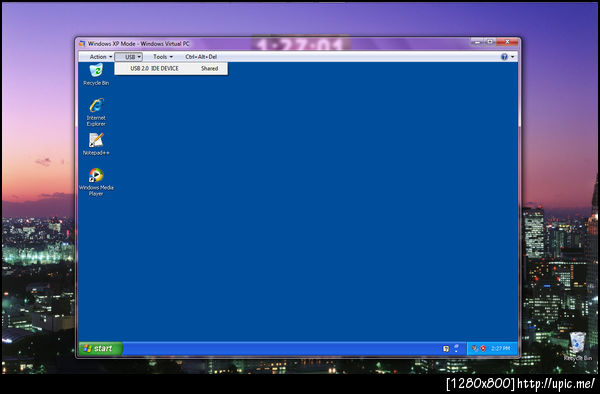Open Notepad++ desktop shortcut

coord(96,144)
